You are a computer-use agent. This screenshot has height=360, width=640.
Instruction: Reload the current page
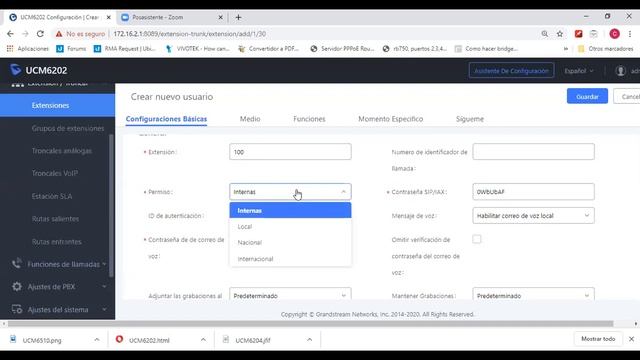pos(40,34)
